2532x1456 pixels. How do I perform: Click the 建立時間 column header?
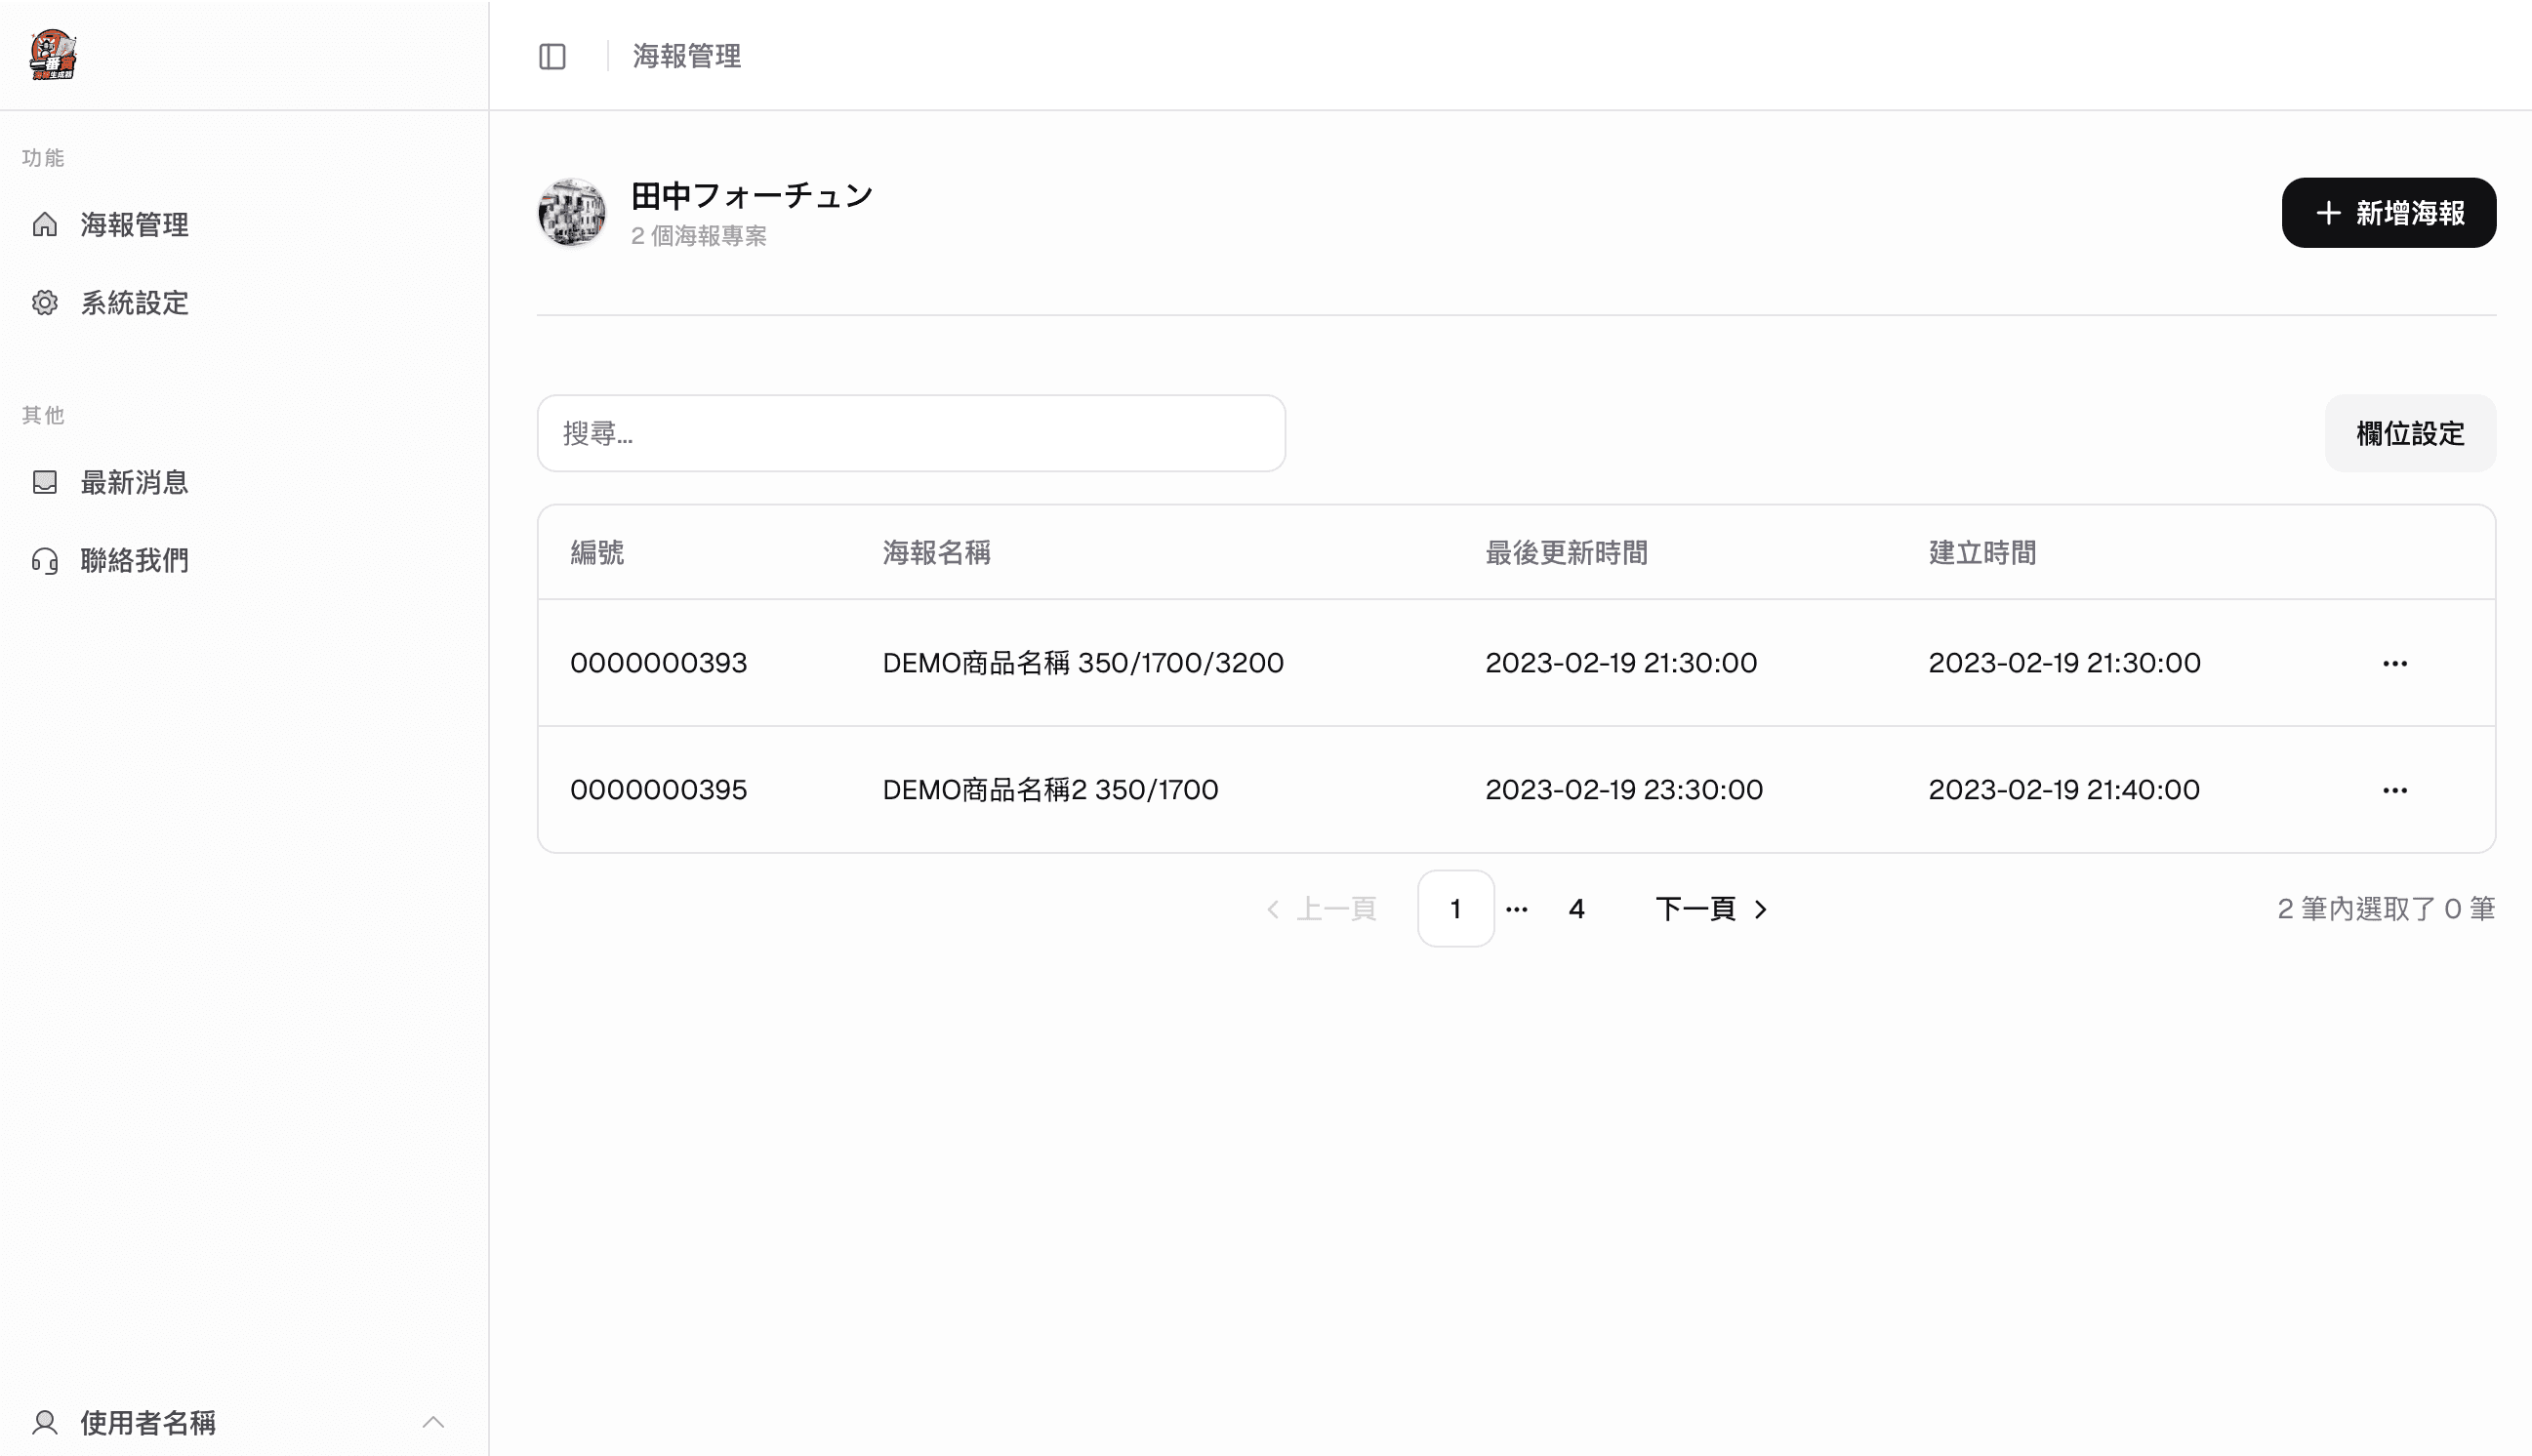tap(1982, 552)
